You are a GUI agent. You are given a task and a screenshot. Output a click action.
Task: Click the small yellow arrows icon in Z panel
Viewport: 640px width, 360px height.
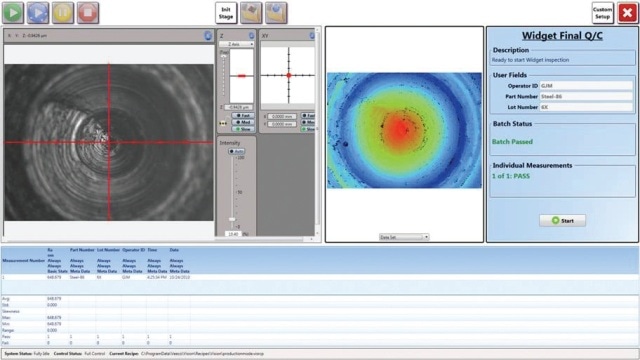(x=223, y=123)
